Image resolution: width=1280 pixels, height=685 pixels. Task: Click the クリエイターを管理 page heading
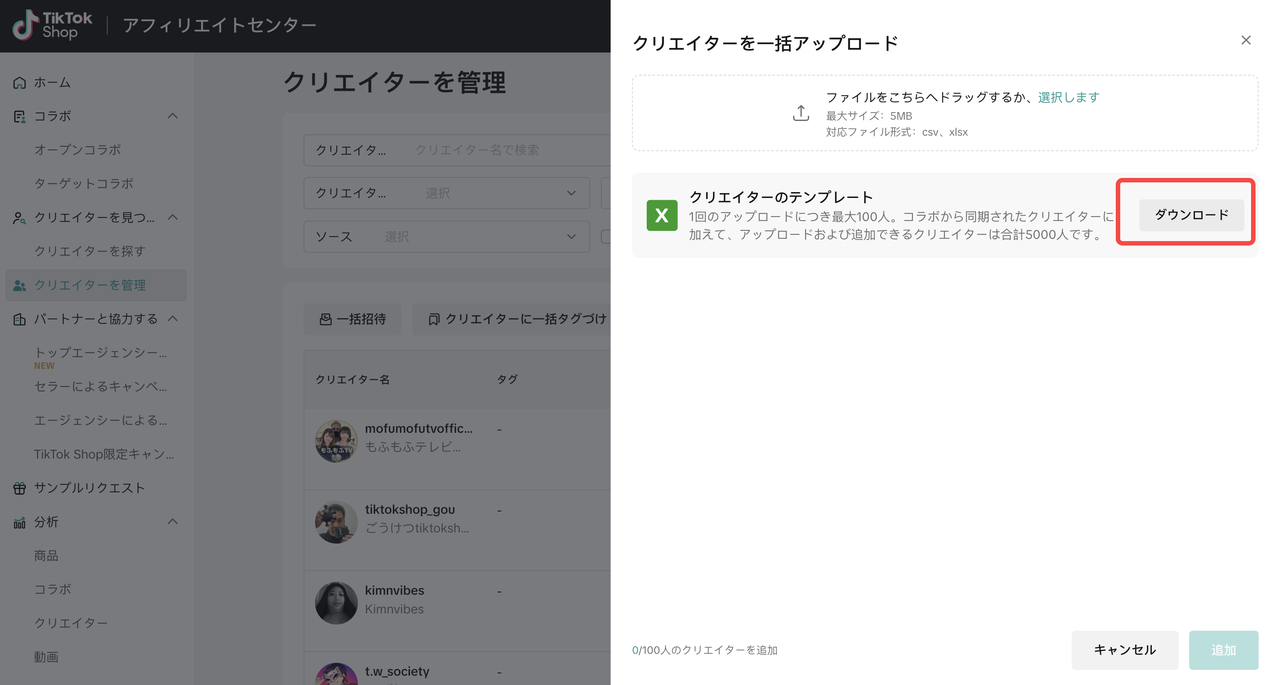(394, 82)
